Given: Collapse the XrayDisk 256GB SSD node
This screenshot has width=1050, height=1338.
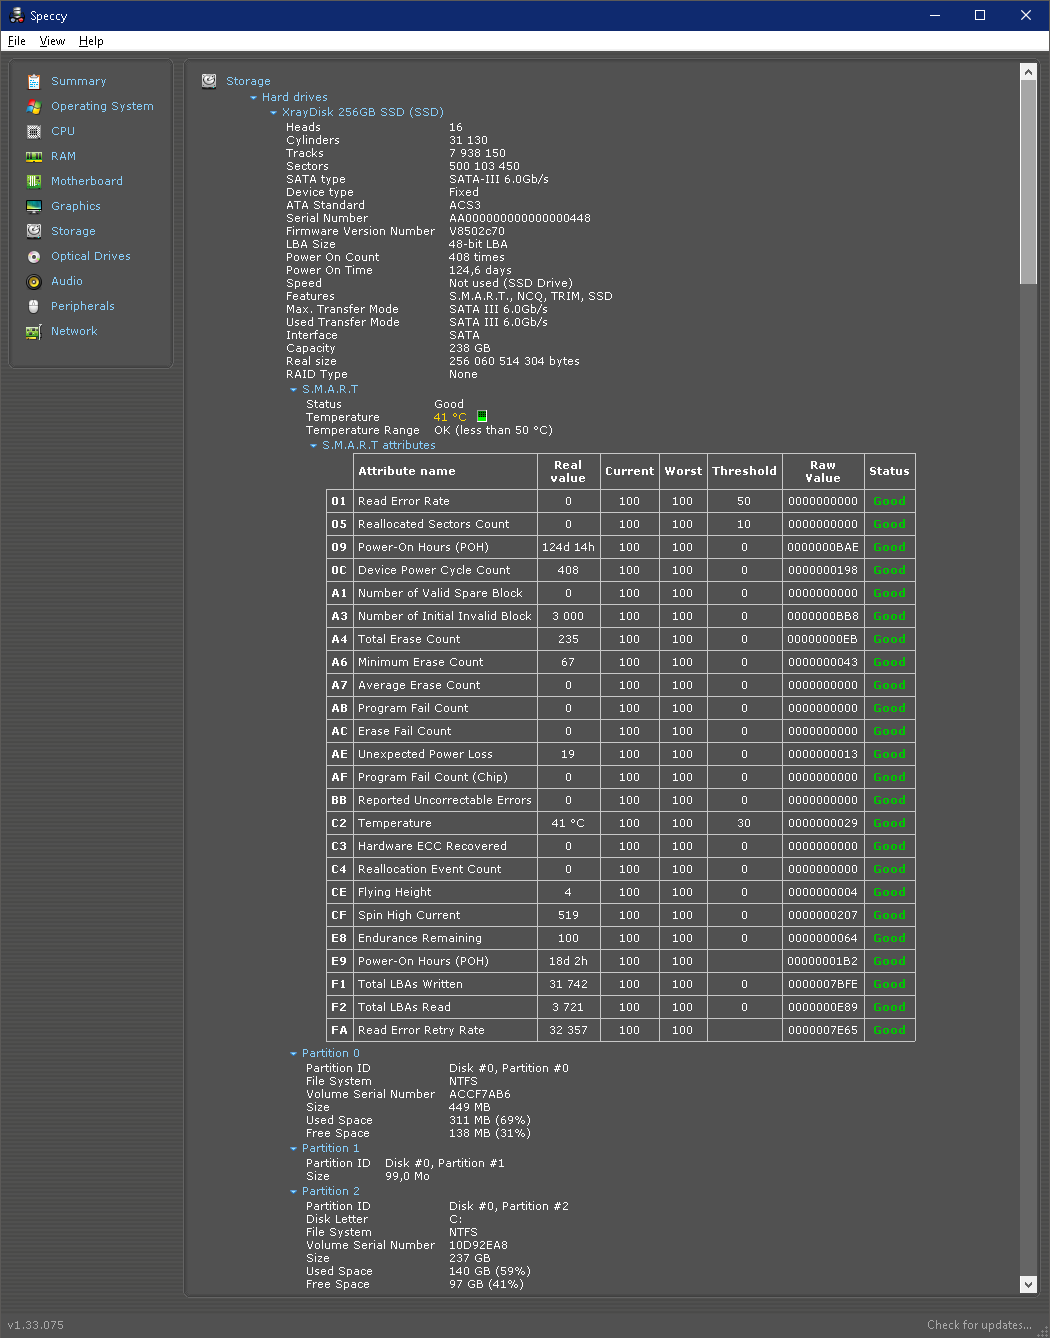Looking at the screenshot, I should click(x=273, y=113).
